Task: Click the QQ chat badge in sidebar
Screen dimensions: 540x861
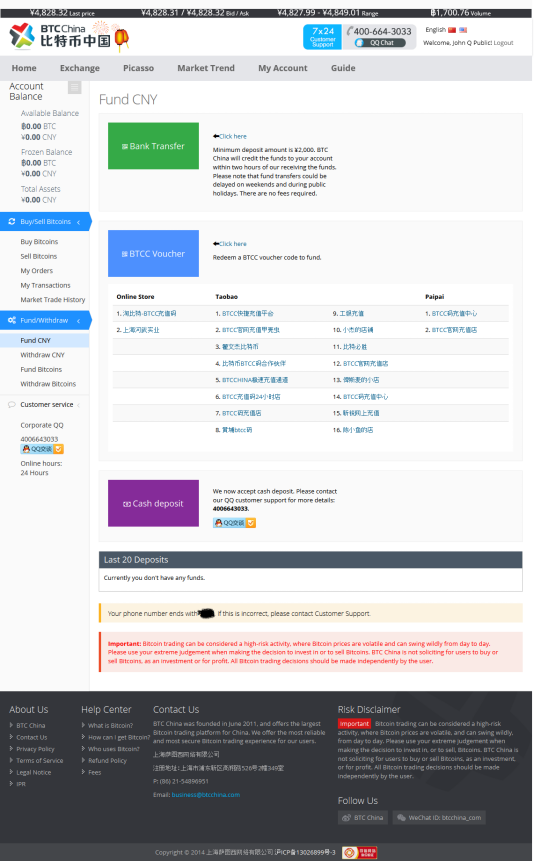Action: (x=42, y=449)
